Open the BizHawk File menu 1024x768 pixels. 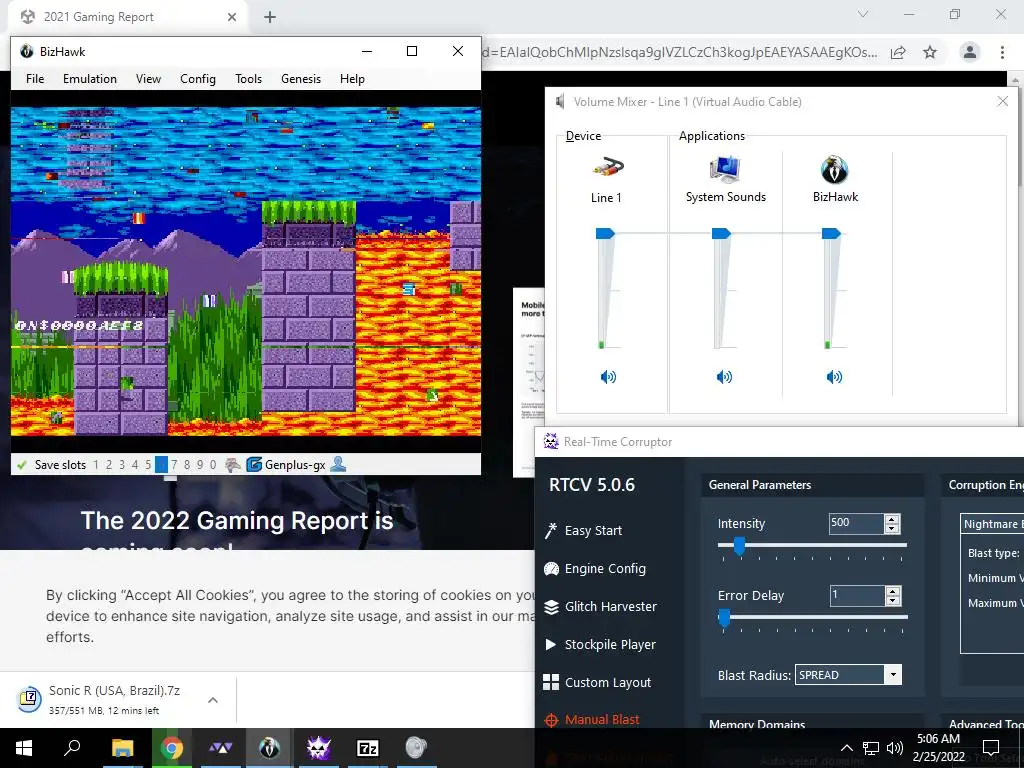click(x=35, y=79)
